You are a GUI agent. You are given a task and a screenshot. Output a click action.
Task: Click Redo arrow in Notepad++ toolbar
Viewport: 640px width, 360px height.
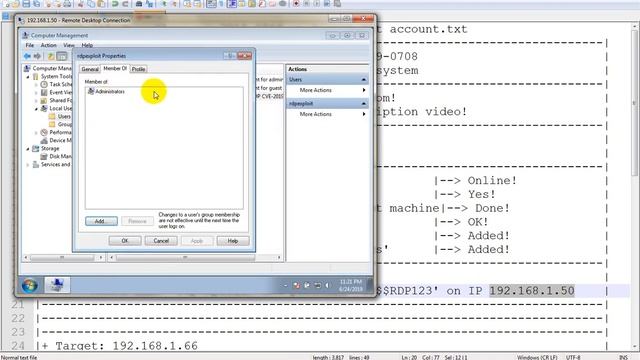pyautogui.click(x=125, y=4)
